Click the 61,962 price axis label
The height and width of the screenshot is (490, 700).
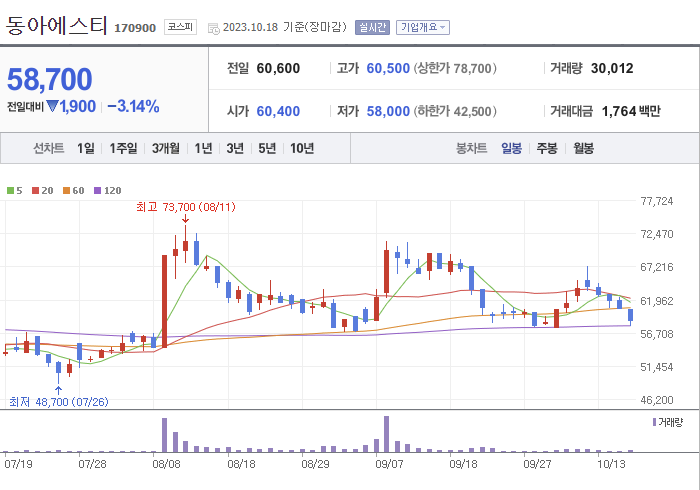(657, 301)
